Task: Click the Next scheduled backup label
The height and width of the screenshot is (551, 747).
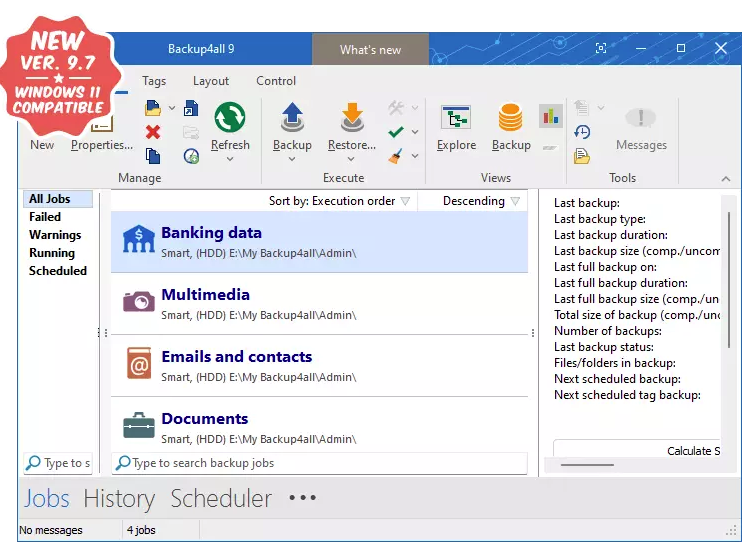Action: [x=617, y=379]
